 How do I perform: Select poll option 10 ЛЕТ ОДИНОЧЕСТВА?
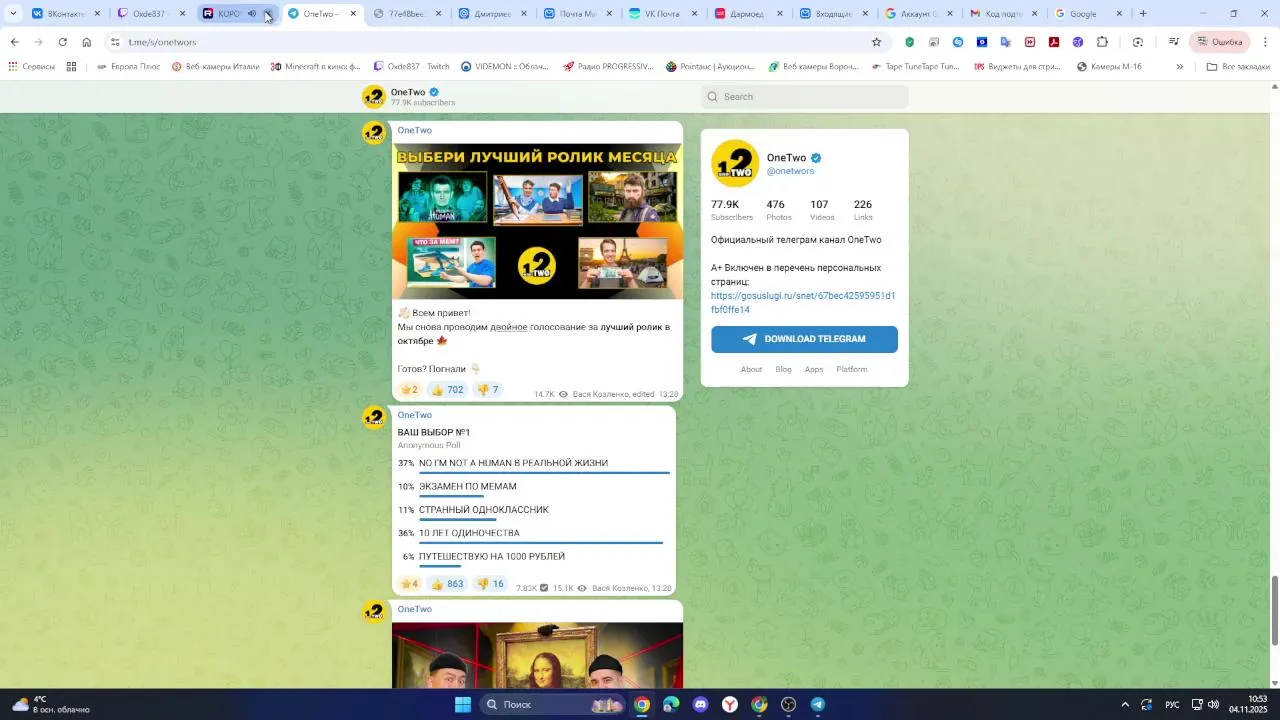[x=534, y=535]
